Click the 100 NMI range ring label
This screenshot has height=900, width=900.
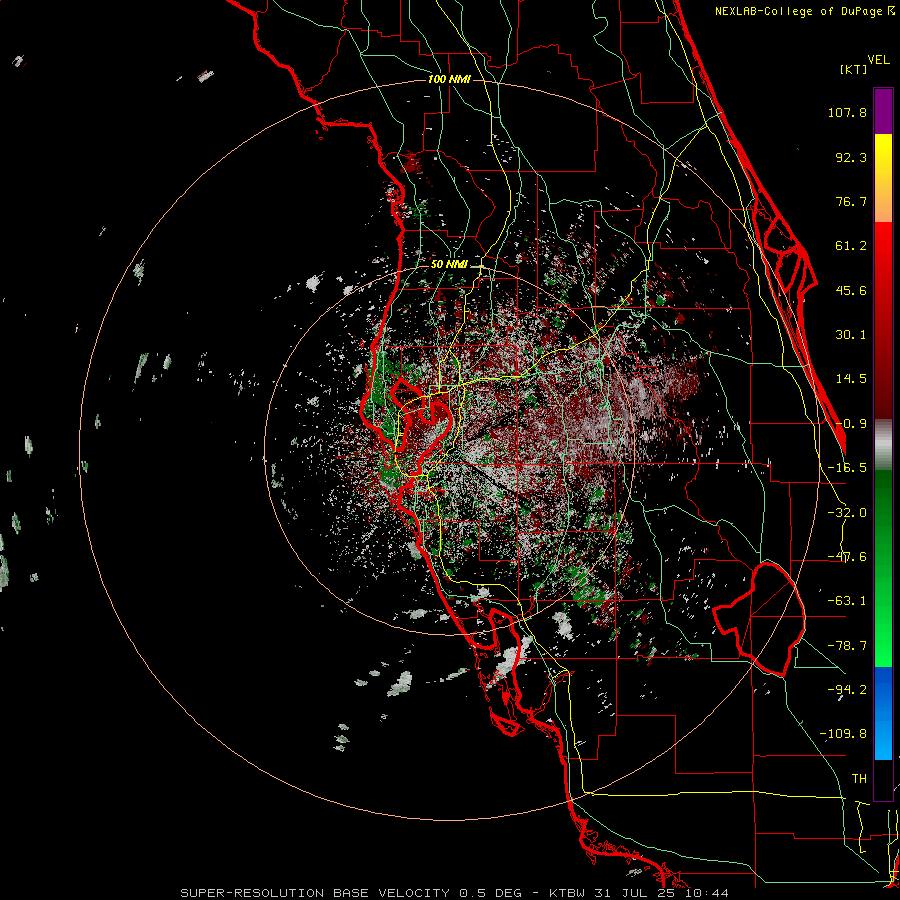449,79
